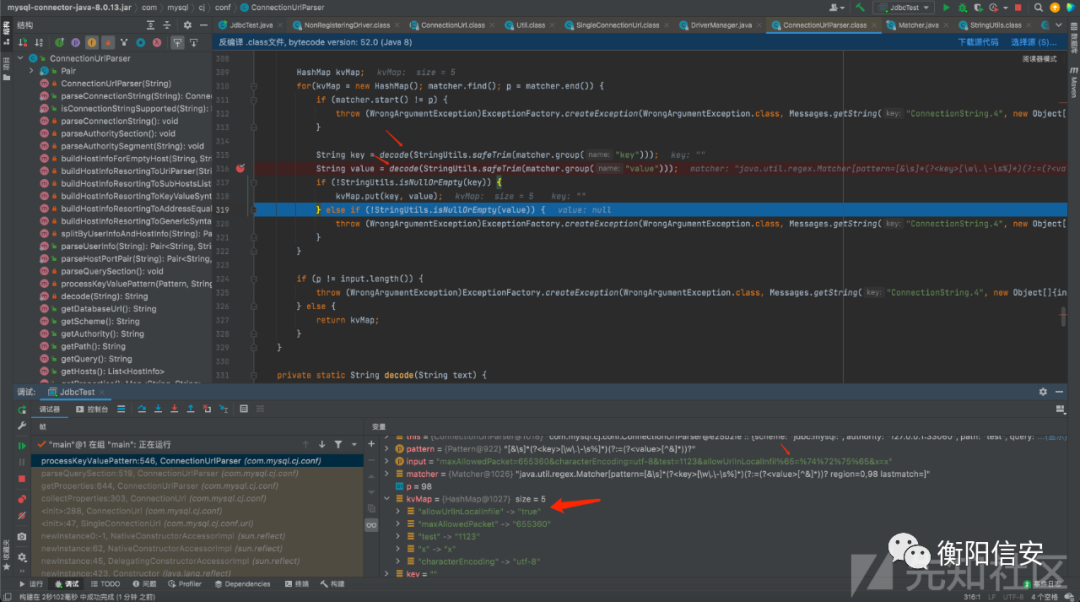Select decode(String): String in Structure
The height and width of the screenshot is (602, 1080).
104,296
